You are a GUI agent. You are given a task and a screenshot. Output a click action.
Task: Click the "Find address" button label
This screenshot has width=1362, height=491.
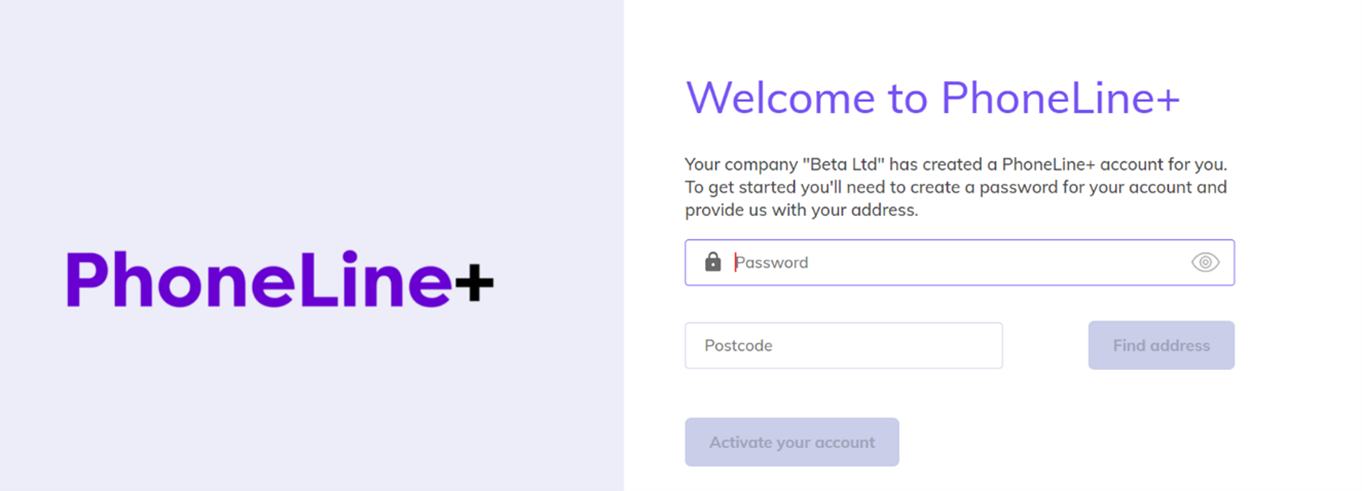click(x=1161, y=345)
